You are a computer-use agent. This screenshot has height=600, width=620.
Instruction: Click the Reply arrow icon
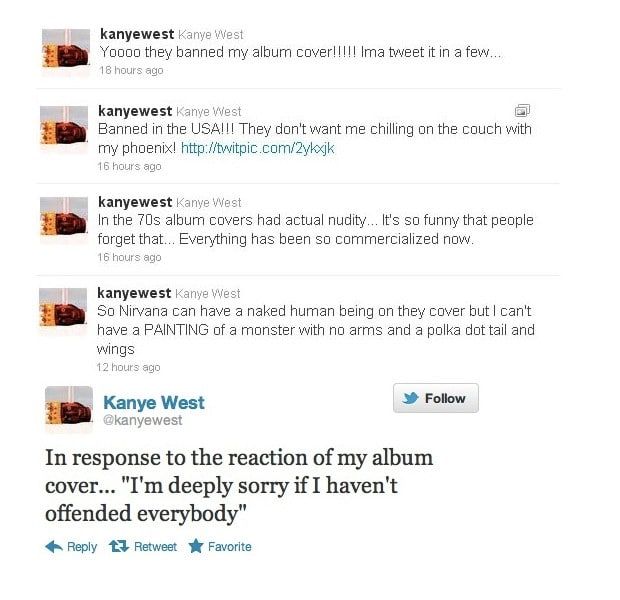tap(54, 547)
